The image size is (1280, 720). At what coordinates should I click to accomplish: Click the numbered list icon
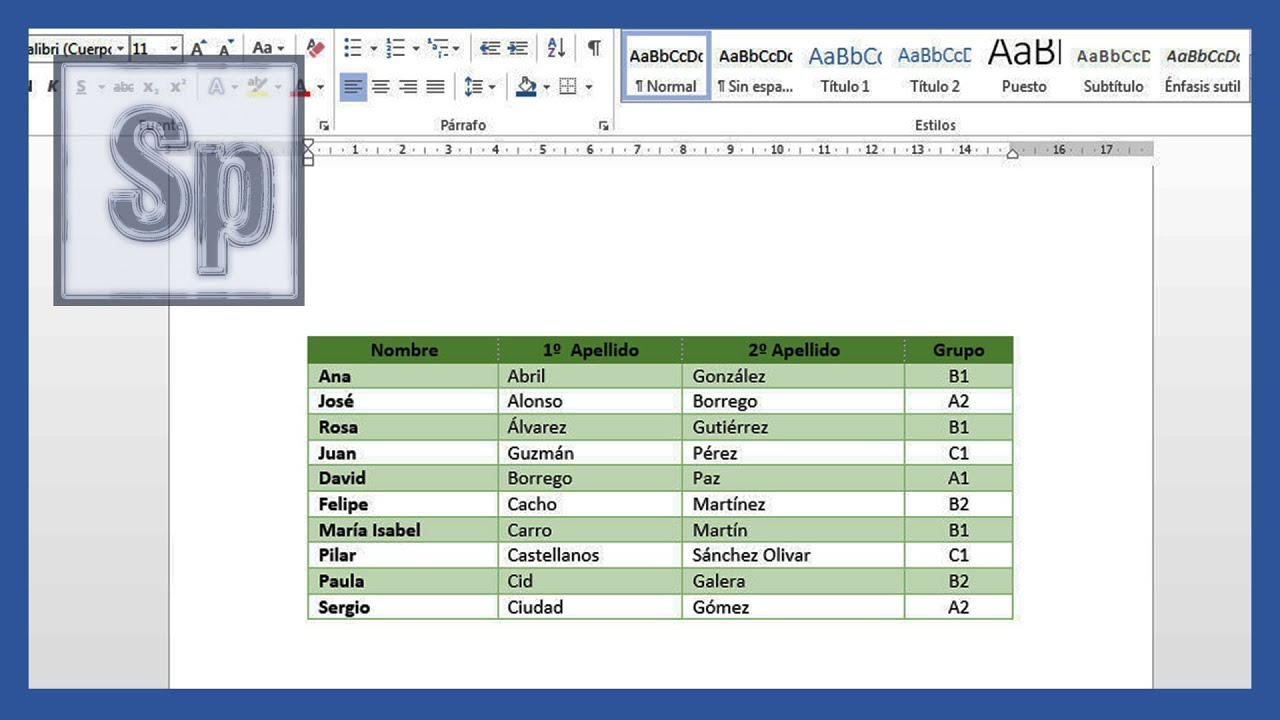tap(395, 48)
